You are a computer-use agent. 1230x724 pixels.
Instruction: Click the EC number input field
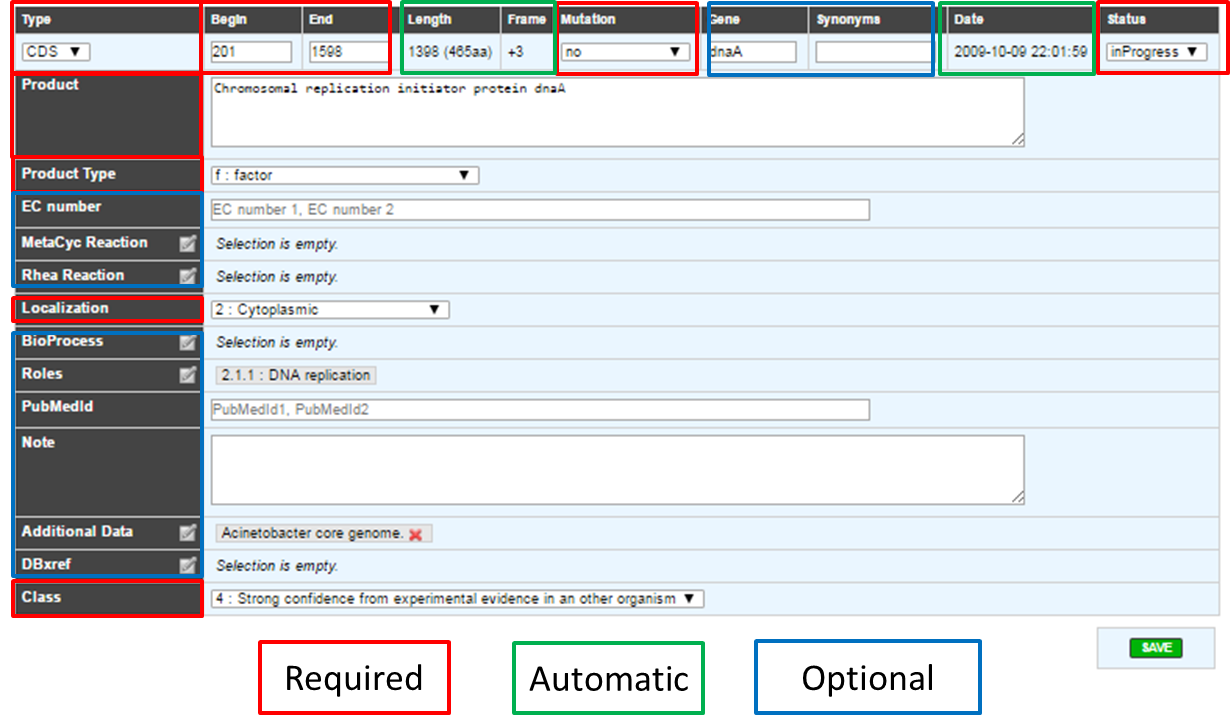pos(540,210)
